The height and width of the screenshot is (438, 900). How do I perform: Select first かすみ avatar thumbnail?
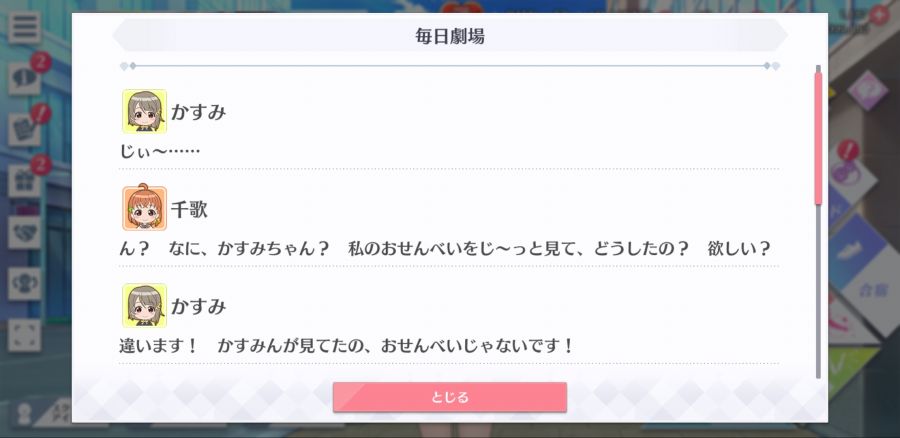click(x=145, y=111)
